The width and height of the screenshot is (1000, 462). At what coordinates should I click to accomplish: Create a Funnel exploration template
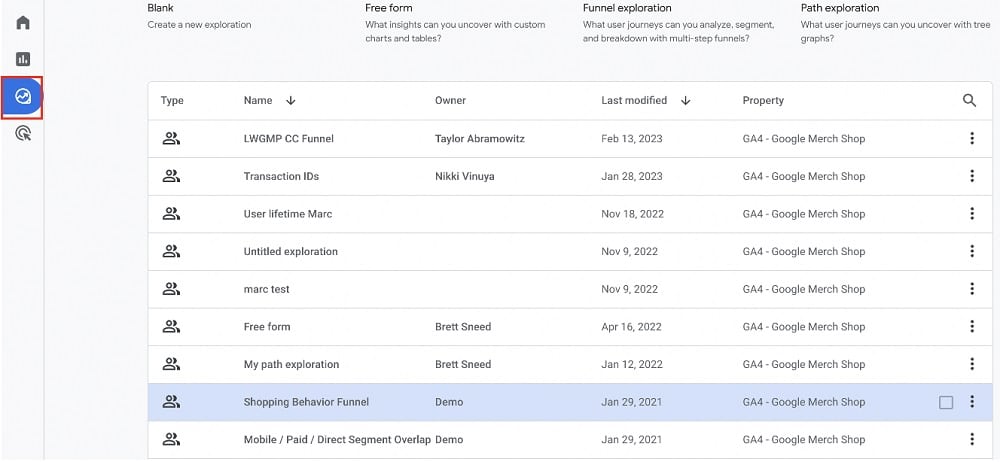[627, 8]
